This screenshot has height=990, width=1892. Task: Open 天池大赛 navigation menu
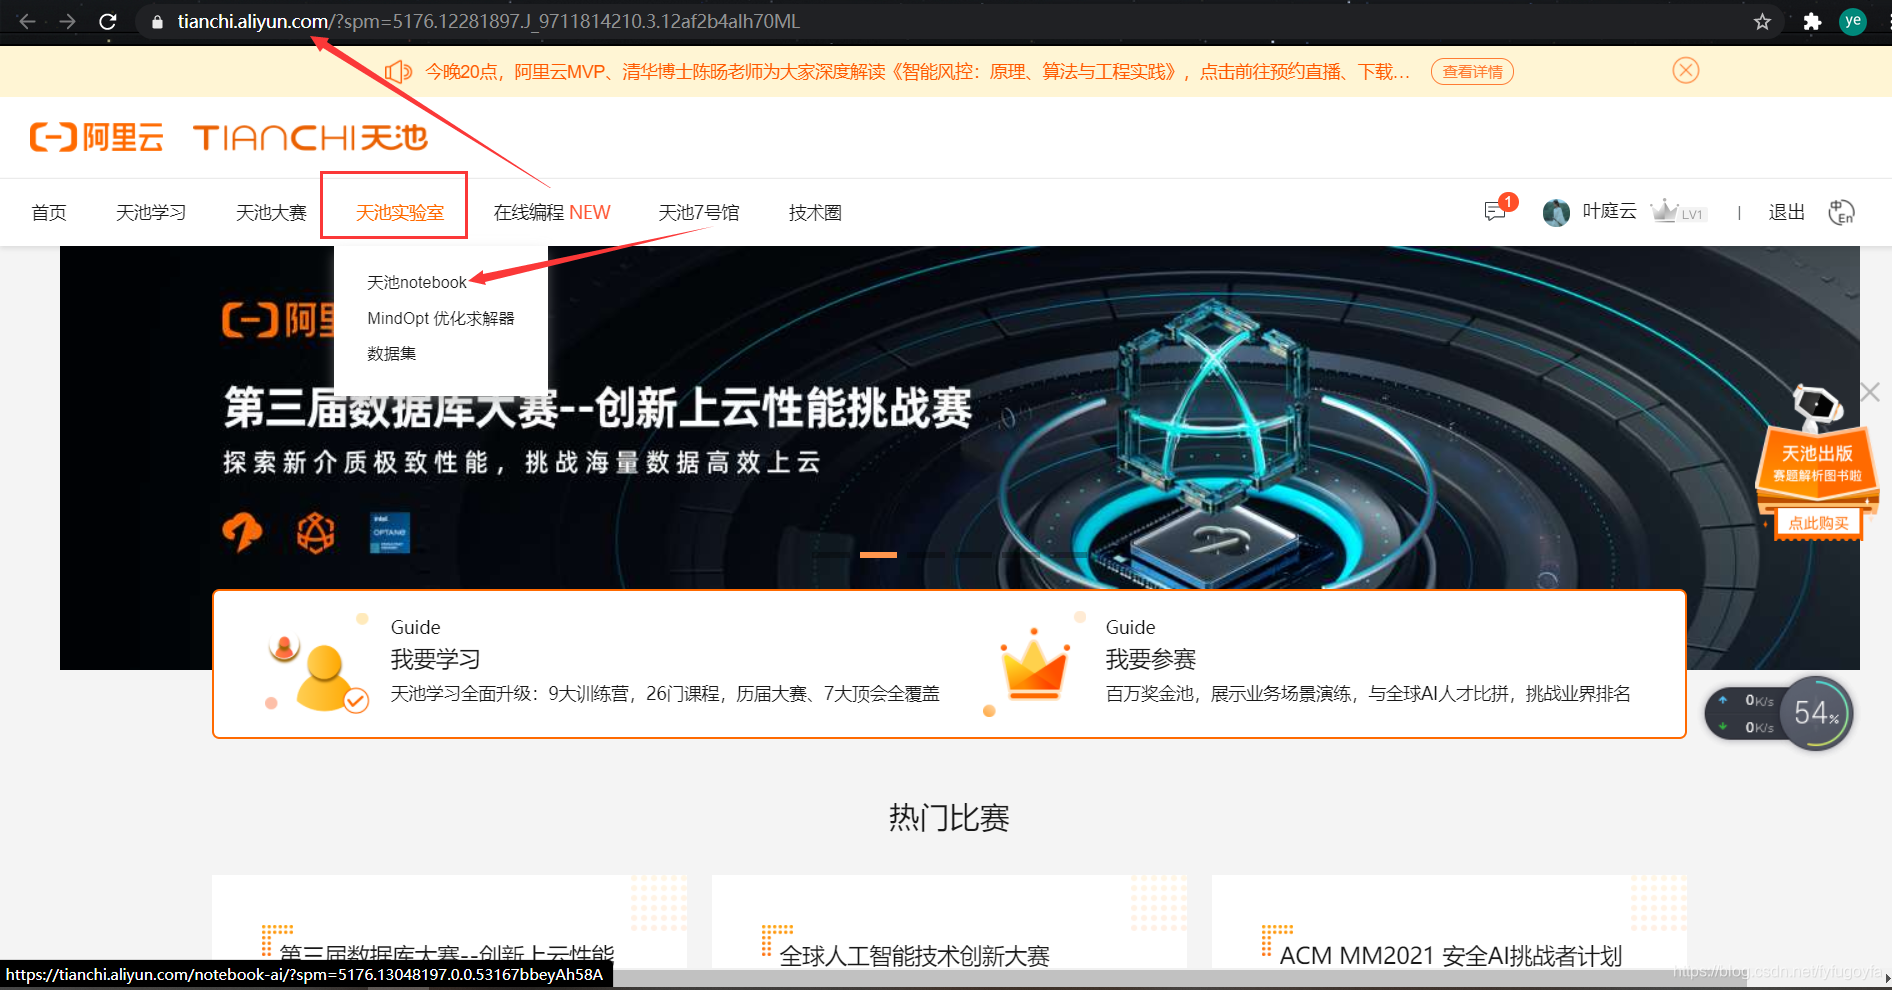click(x=271, y=212)
